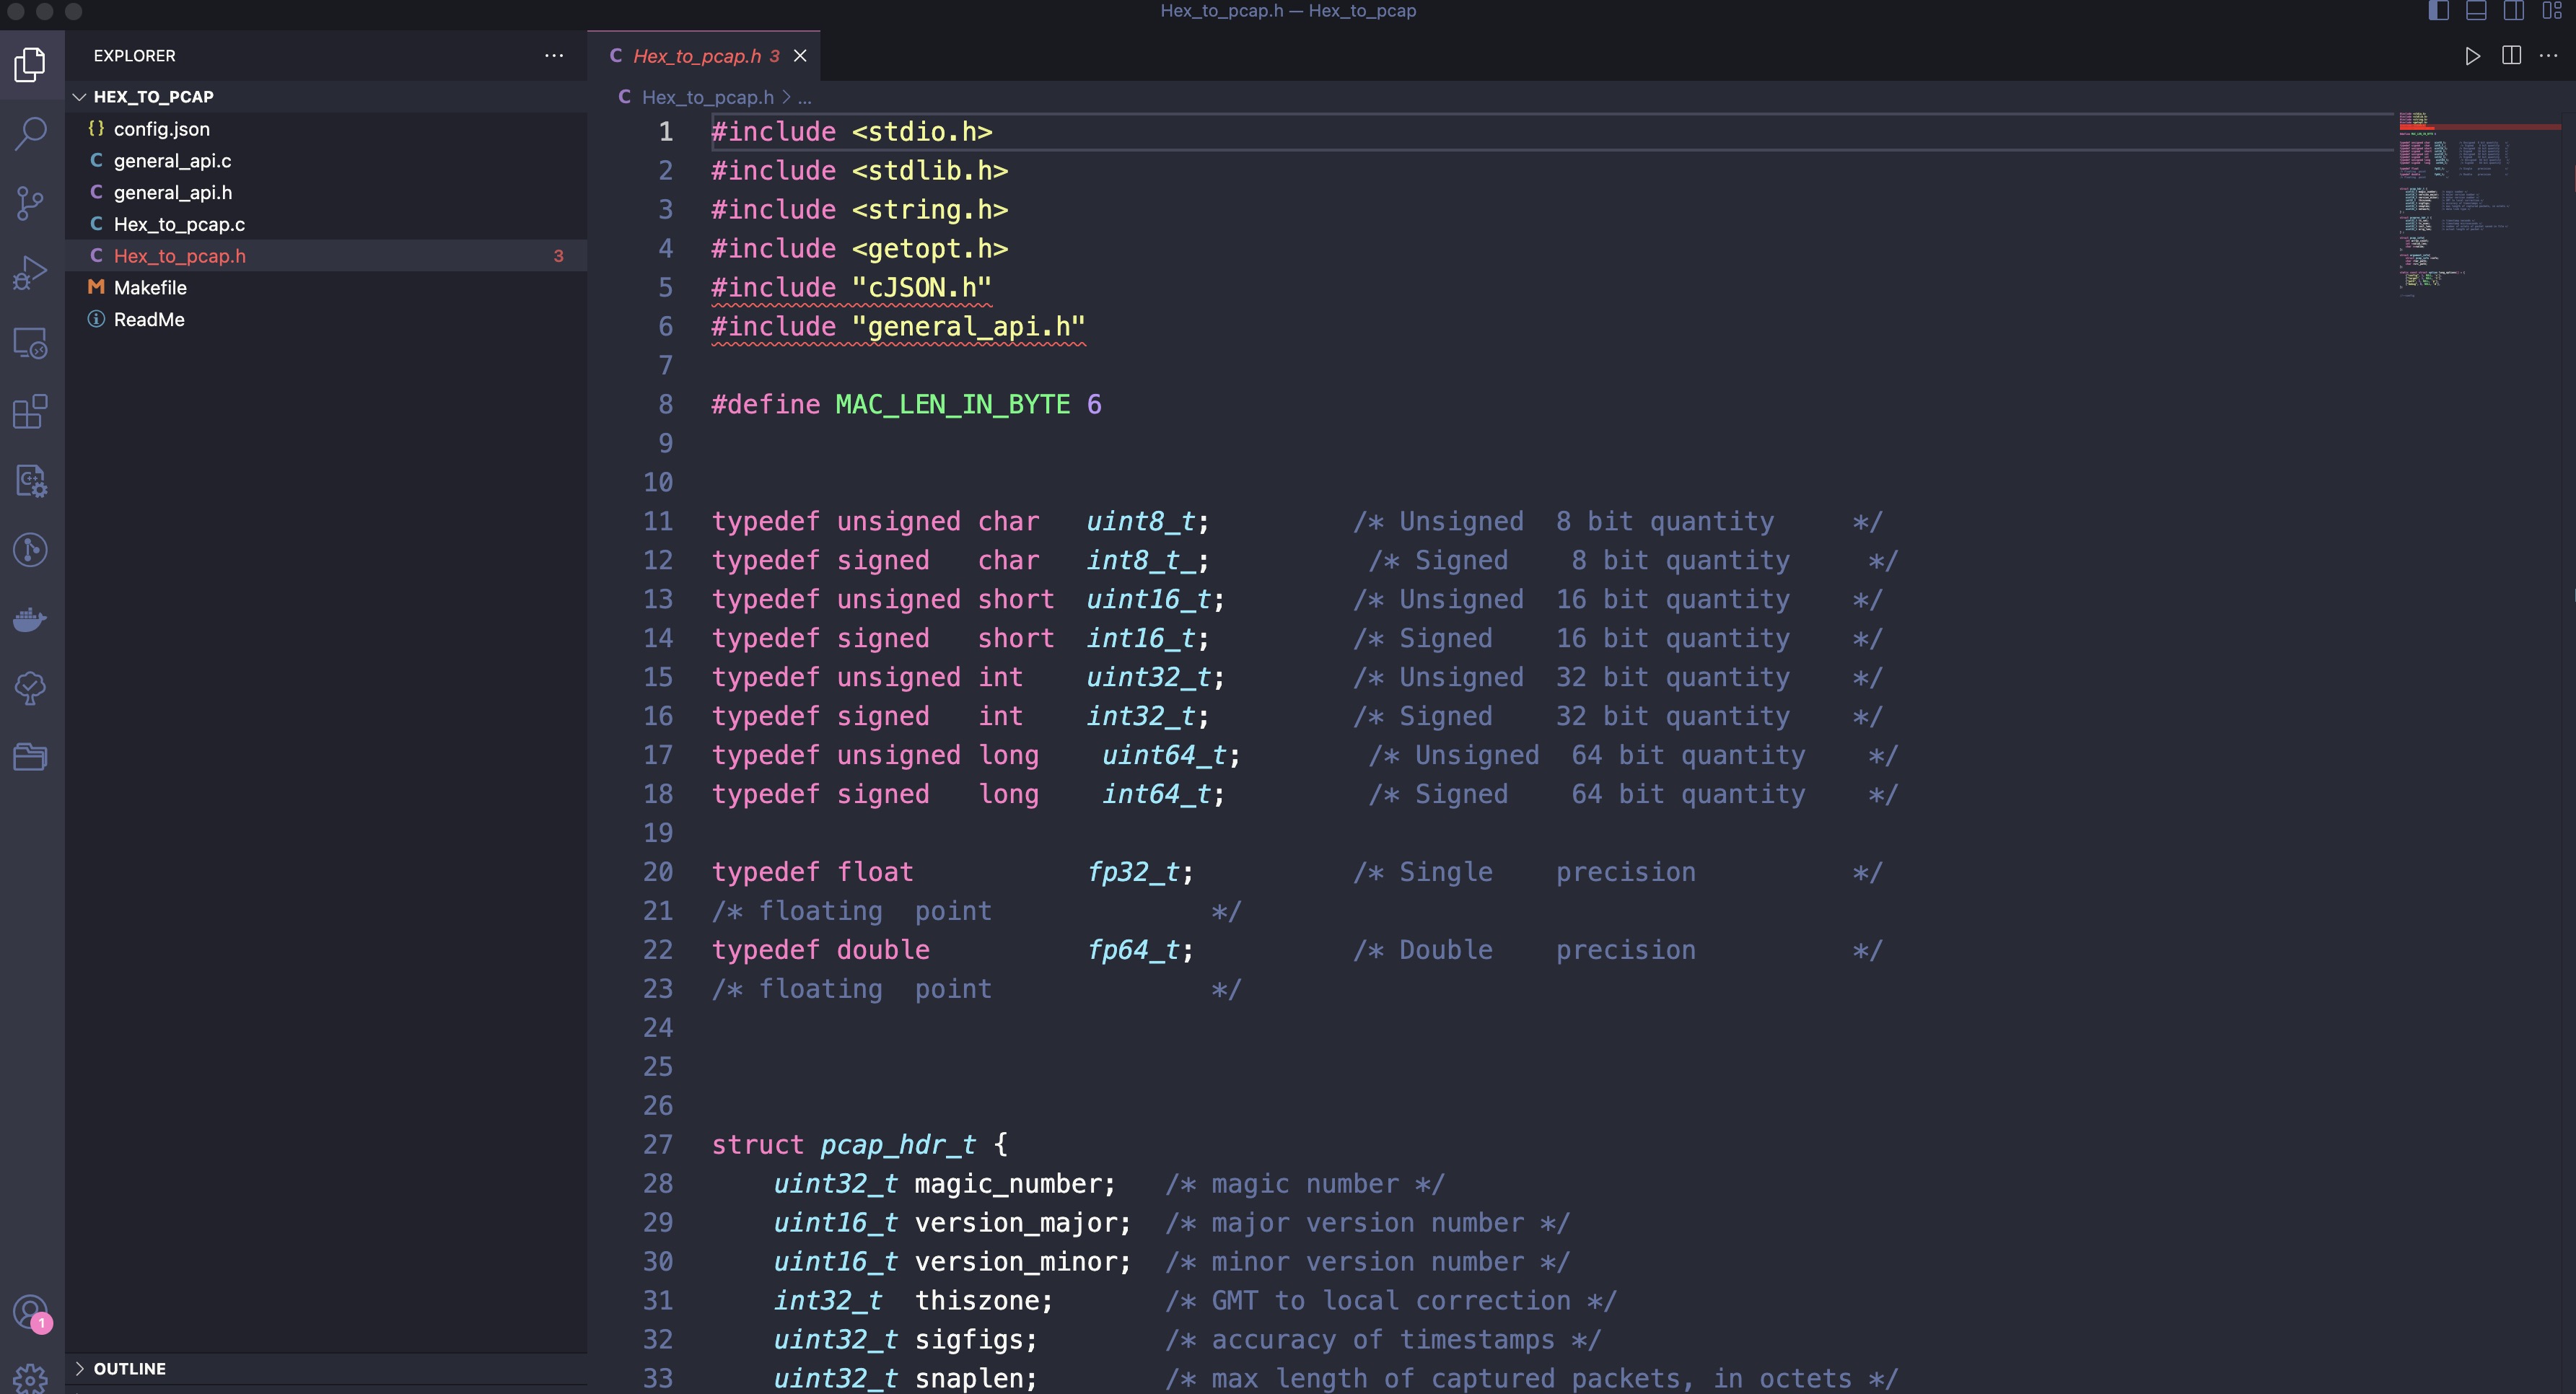Screen dimensions: 2576x1394
Task: Select Hex_to_pcap.h in file tree
Action: (326, 256)
